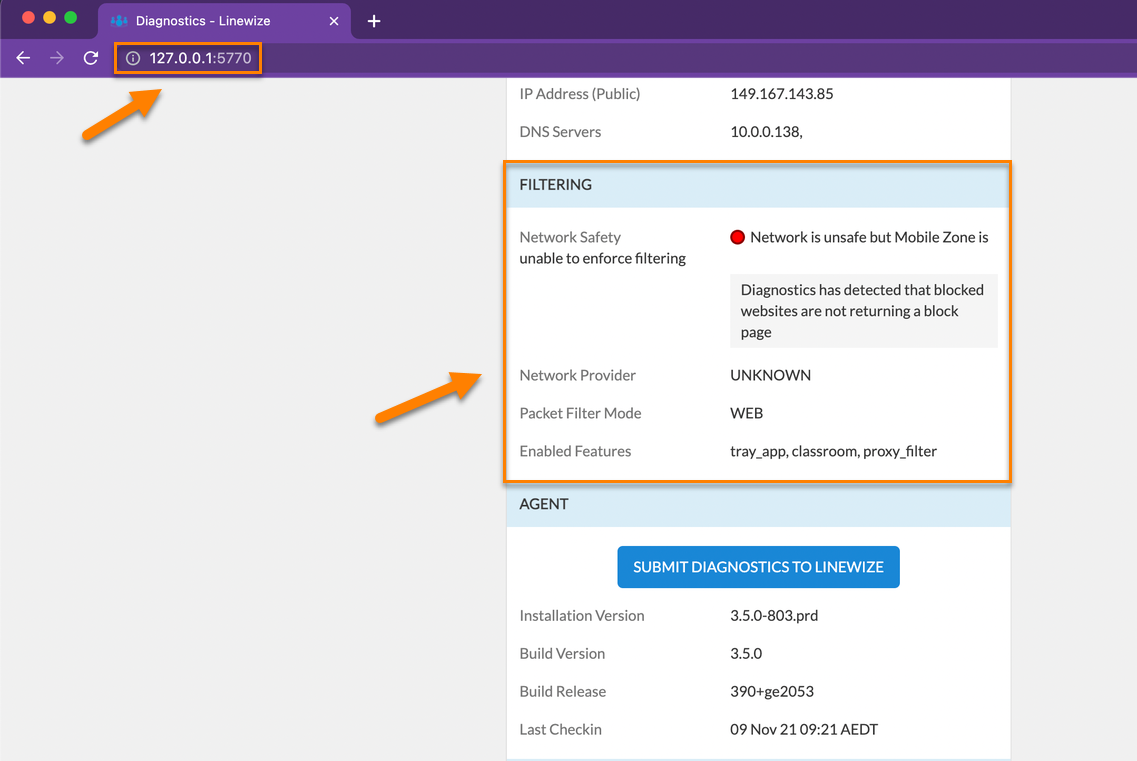Select Build Release value 390+ge2053
This screenshot has height=761, width=1137.
(772, 691)
